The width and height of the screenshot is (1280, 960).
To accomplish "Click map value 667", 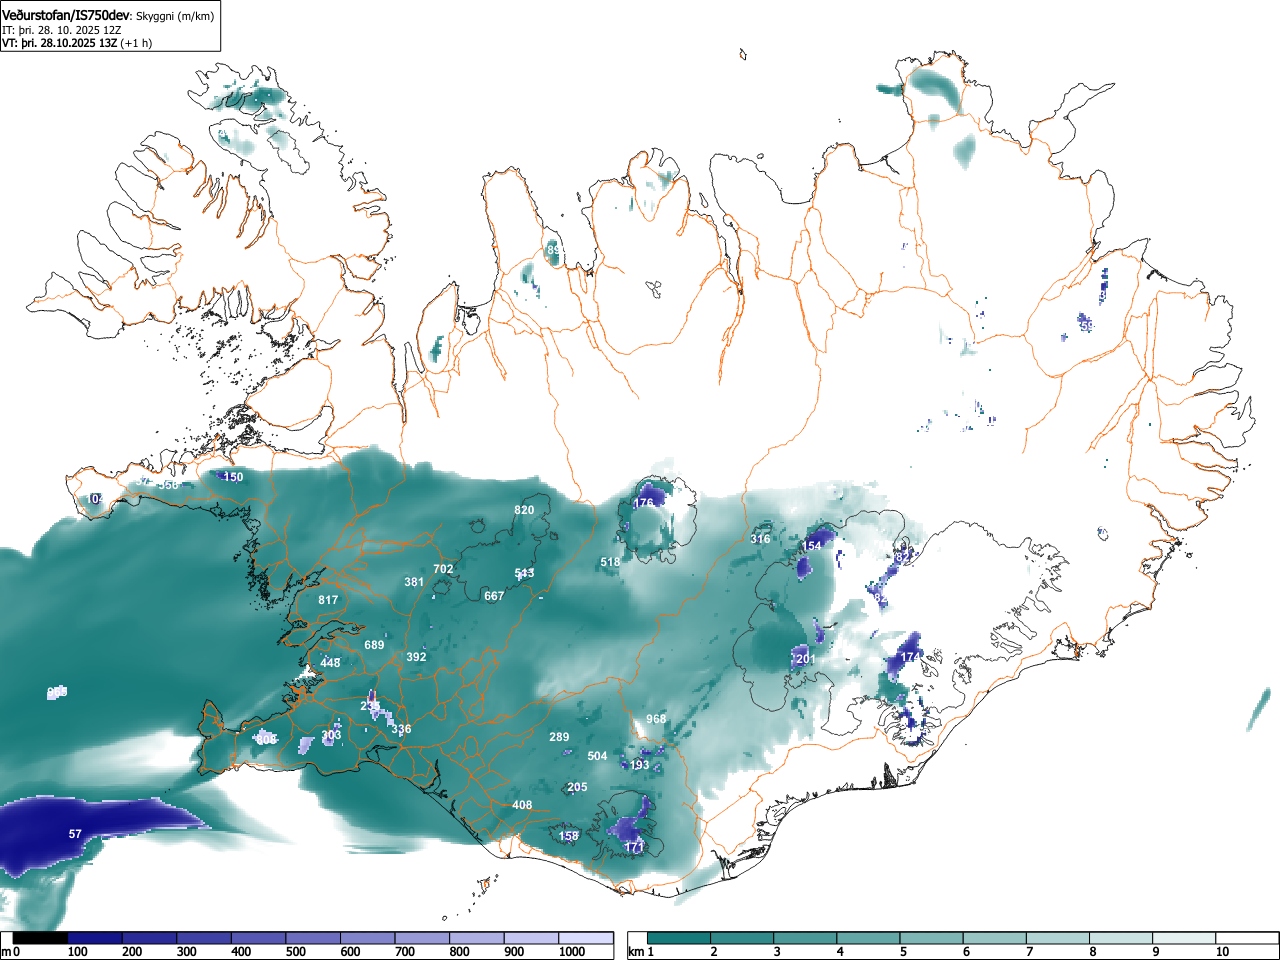I will [x=494, y=596].
